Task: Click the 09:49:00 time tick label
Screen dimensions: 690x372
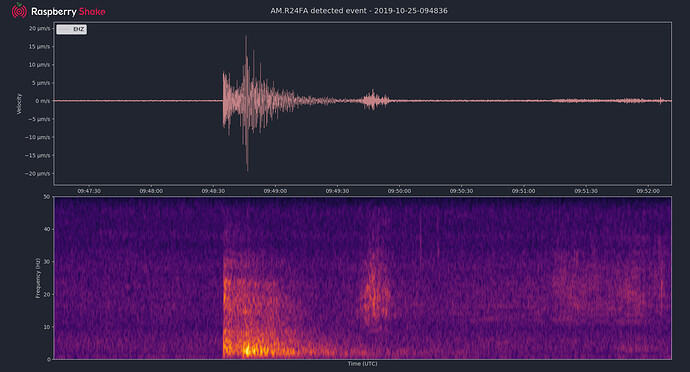Action: 275,191
